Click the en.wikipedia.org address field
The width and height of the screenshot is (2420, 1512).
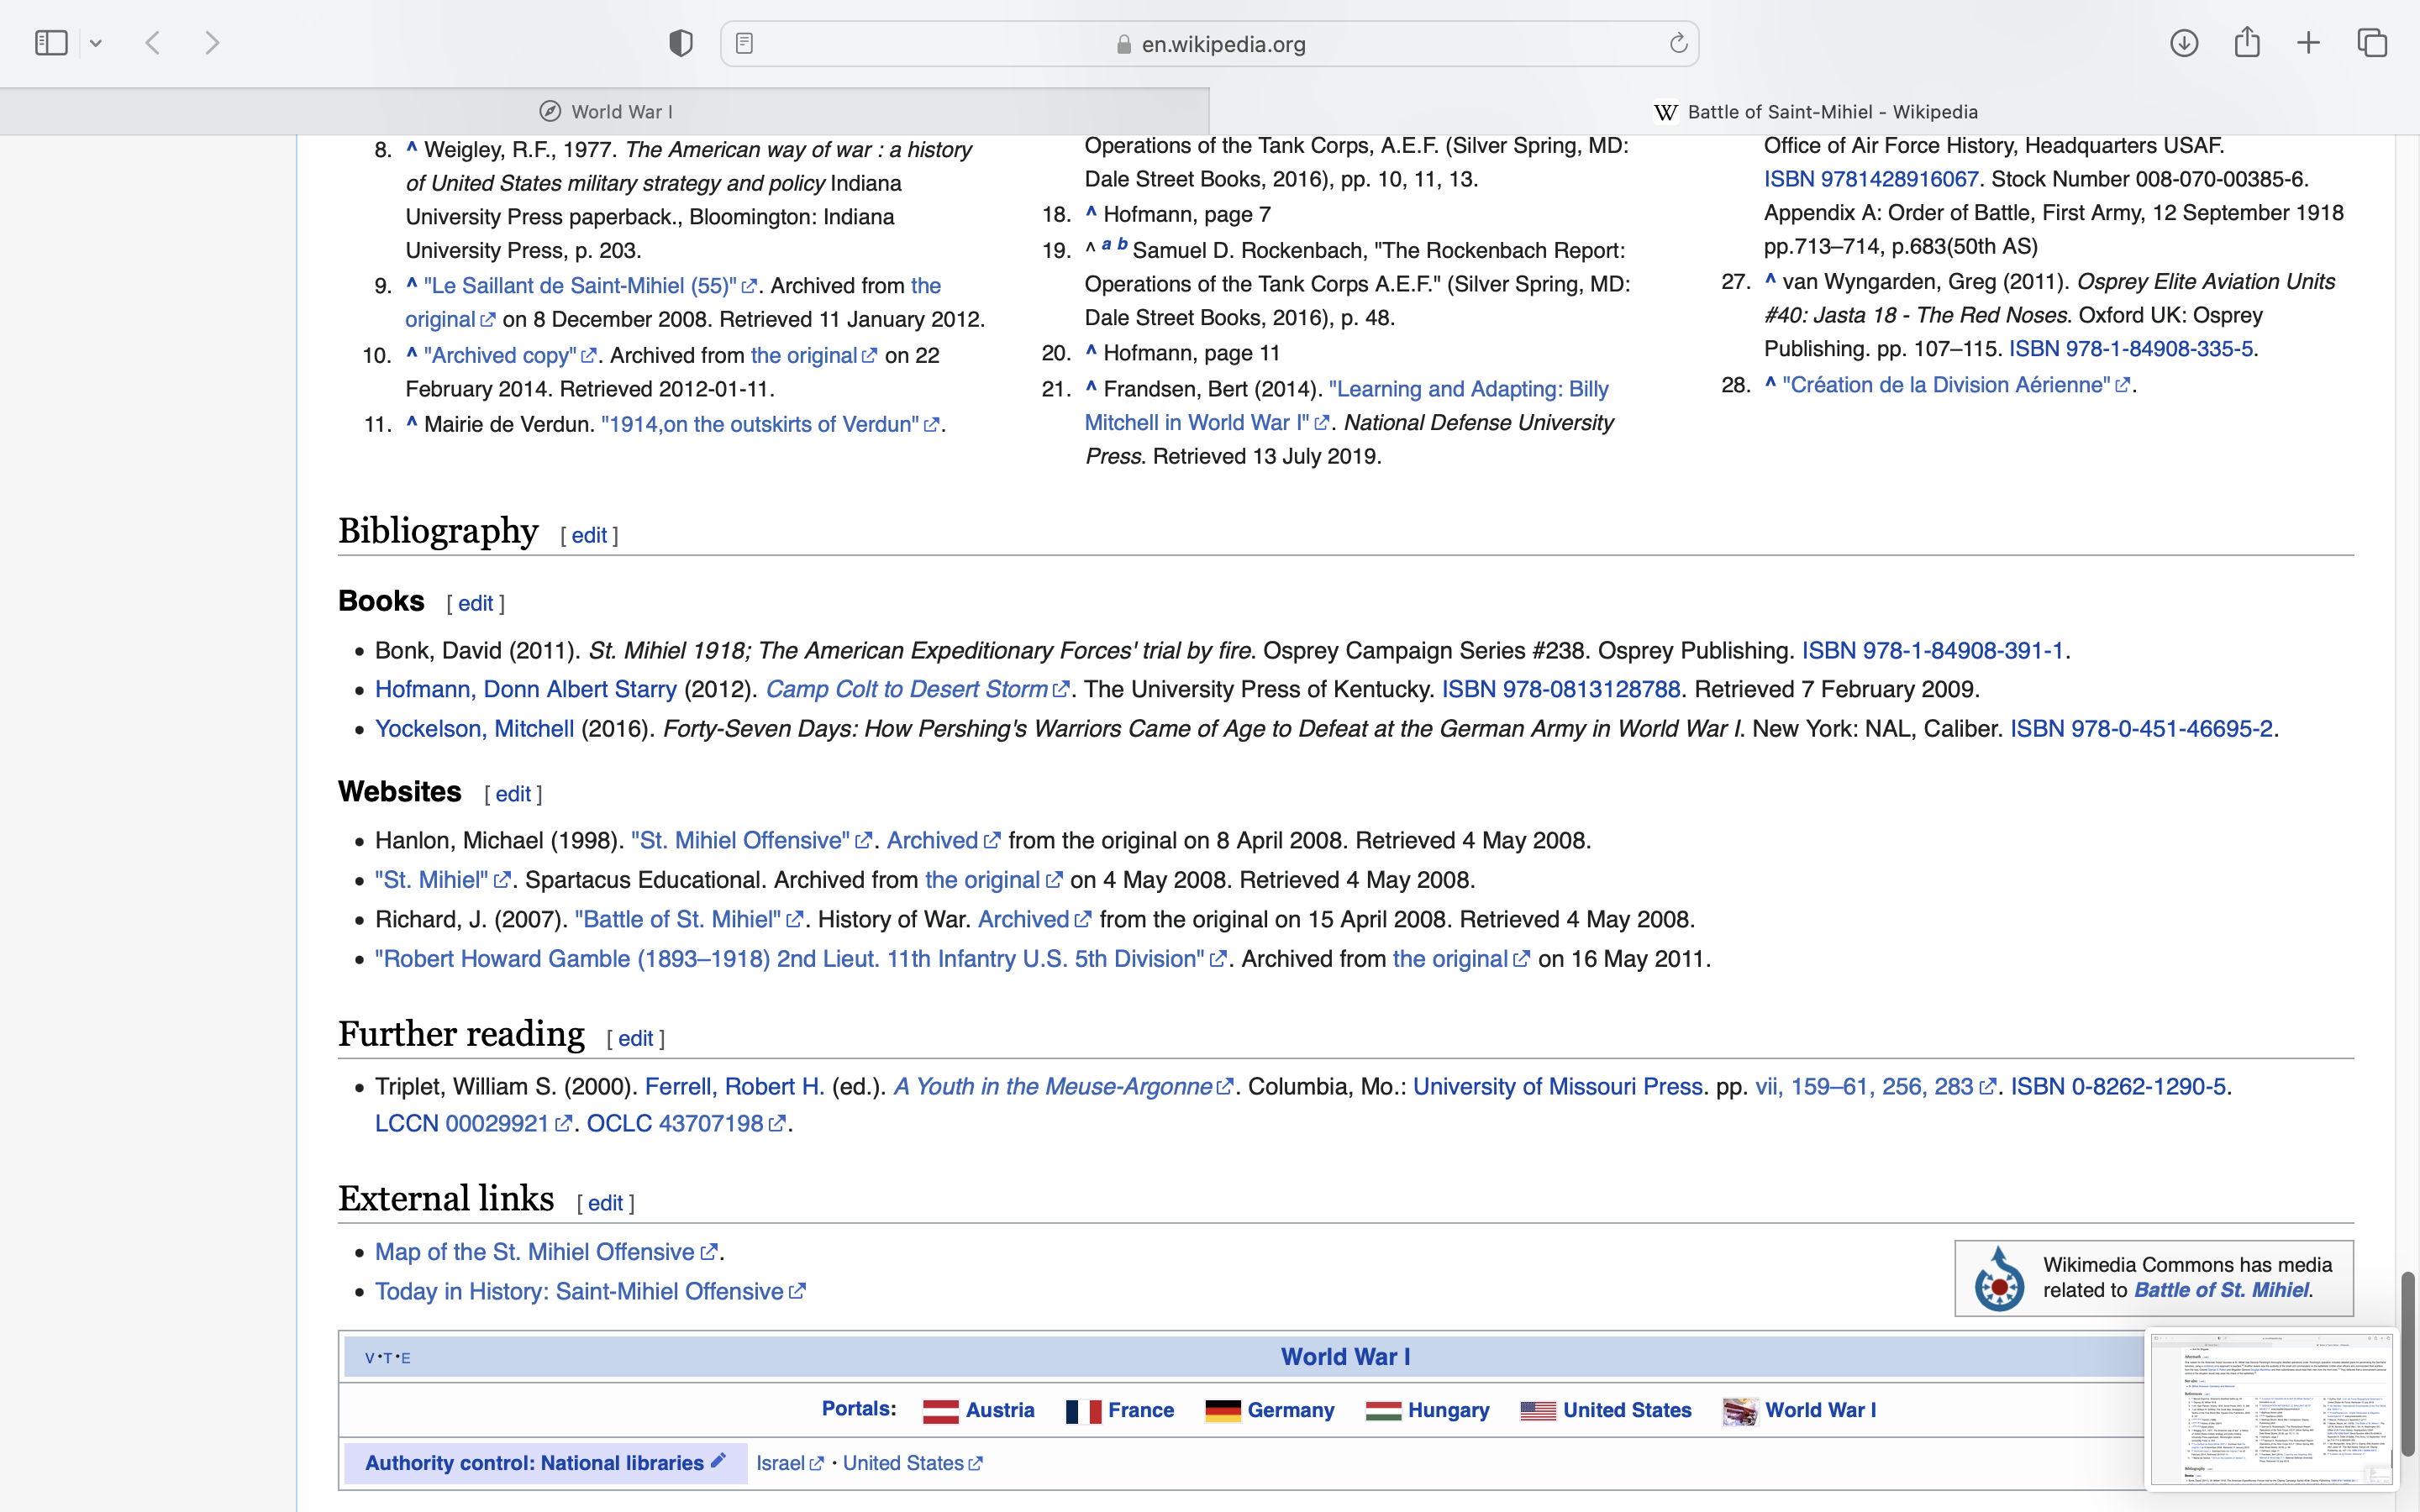pos(1222,44)
